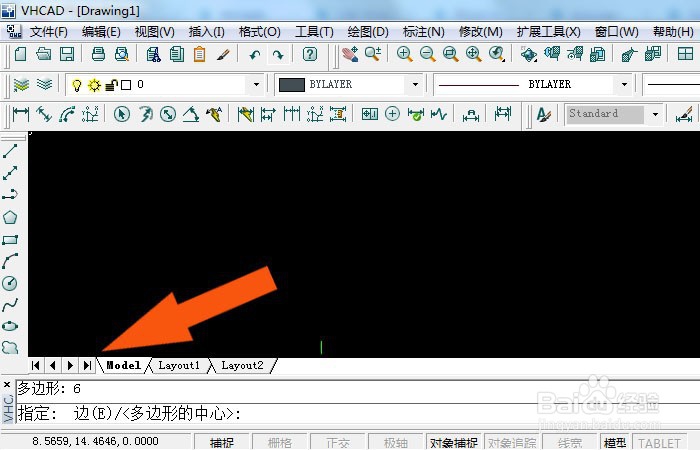Open the help question mark icon

[x=310, y=54]
